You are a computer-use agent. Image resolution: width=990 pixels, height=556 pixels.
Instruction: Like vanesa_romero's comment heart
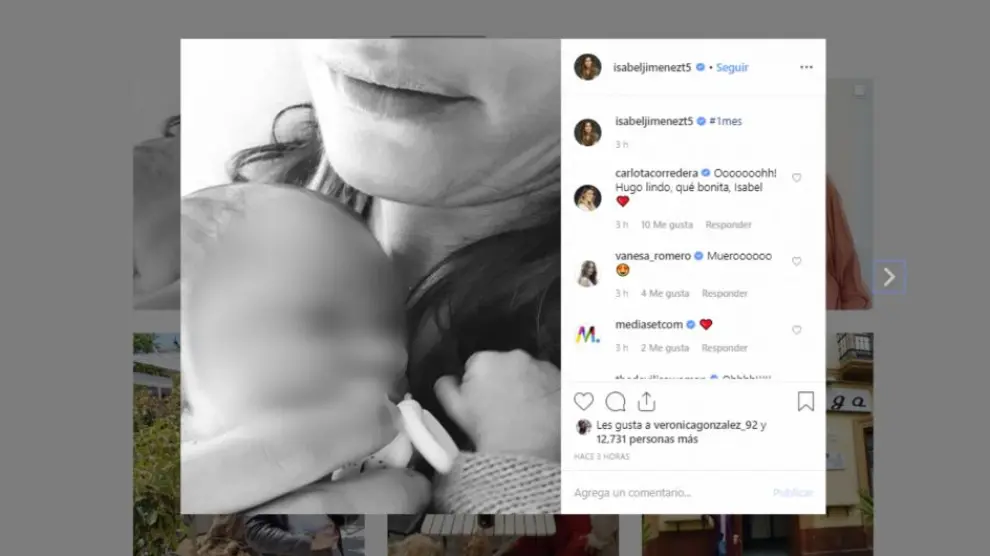click(x=797, y=261)
